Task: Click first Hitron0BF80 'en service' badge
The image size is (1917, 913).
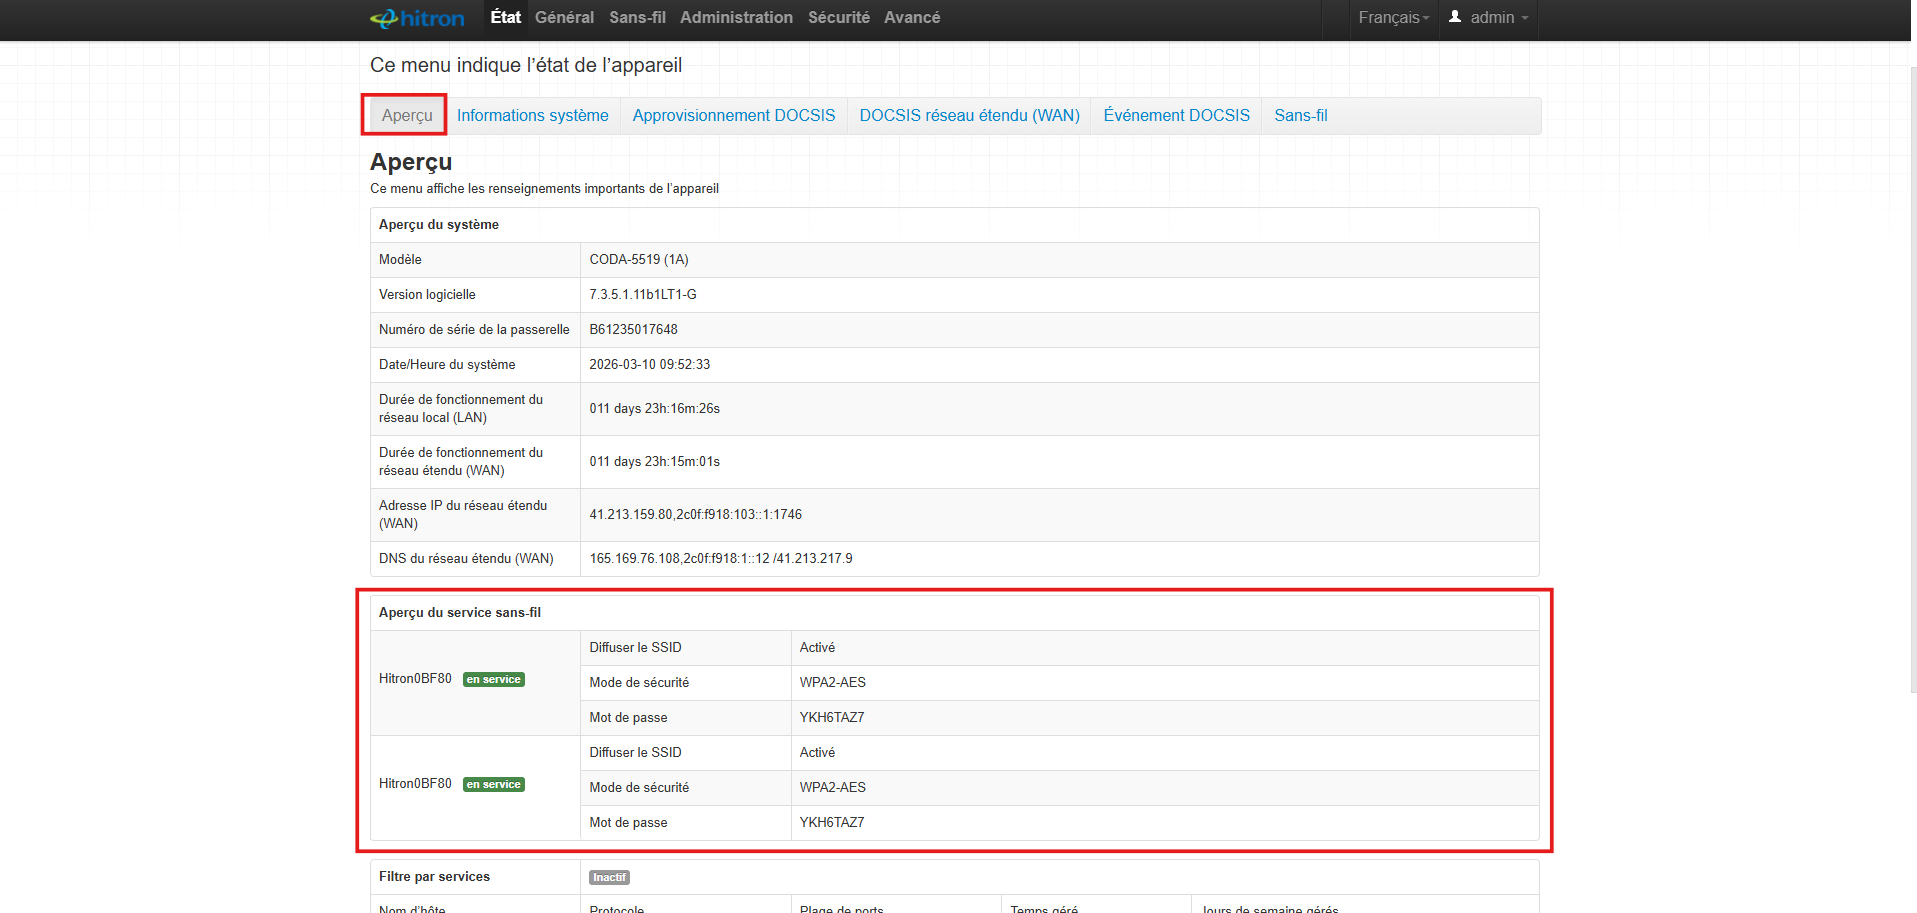Action: (x=493, y=679)
